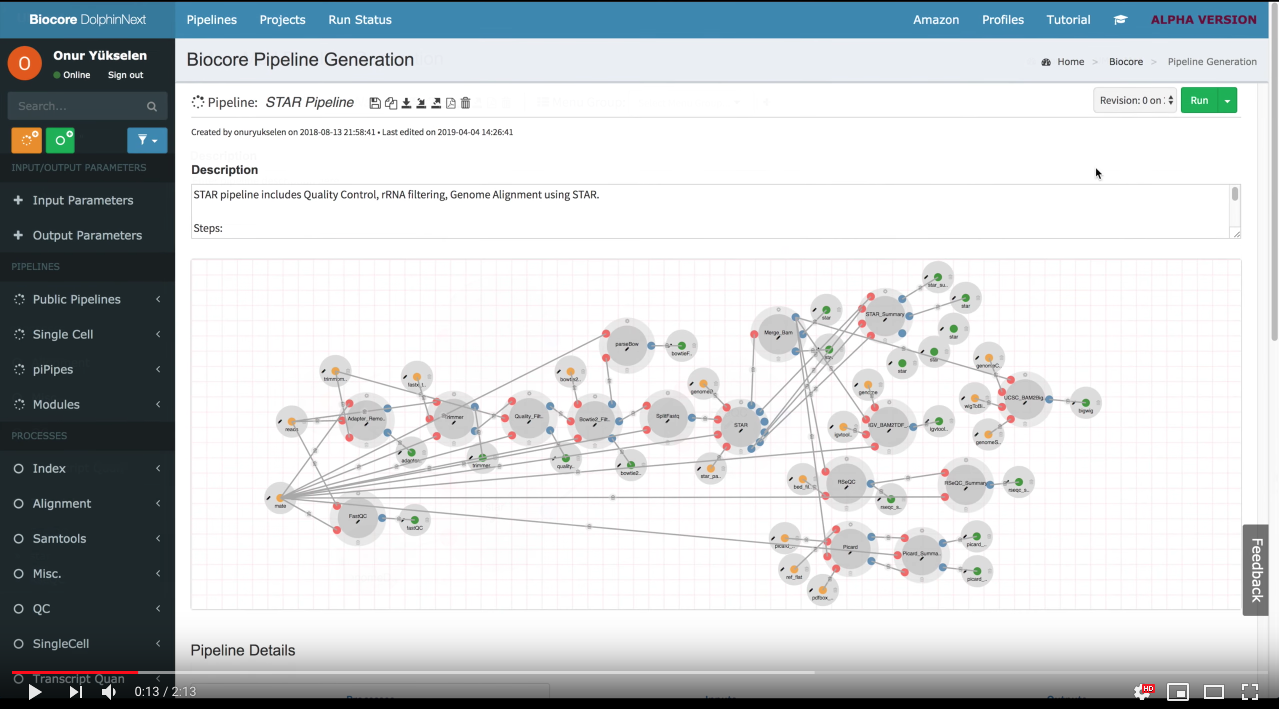Open the Revision dropdown
The width and height of the screenshot is (1279, 709).
1135,100
